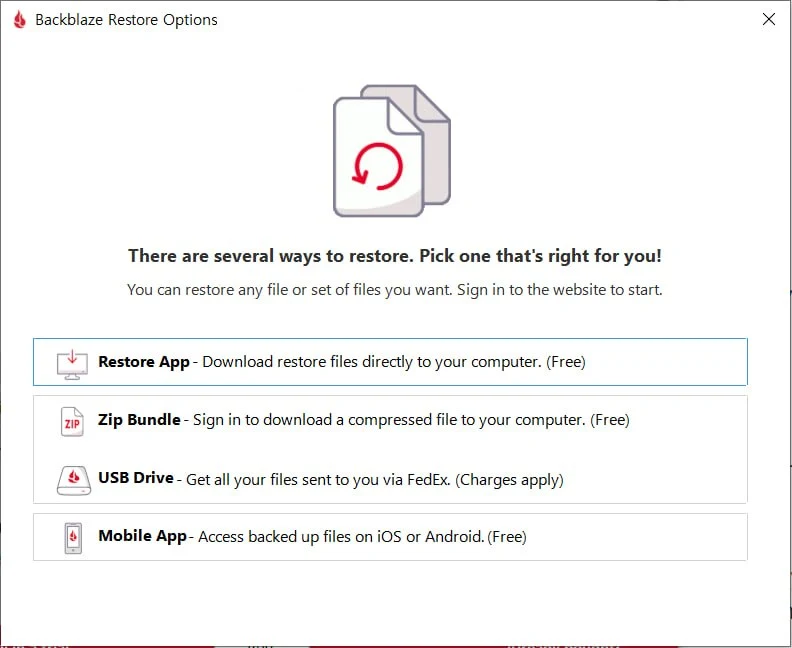Click "Access backed up files on iOS or Android" text
The width and height of the screenshot is (792, 648).
point(341,537)
